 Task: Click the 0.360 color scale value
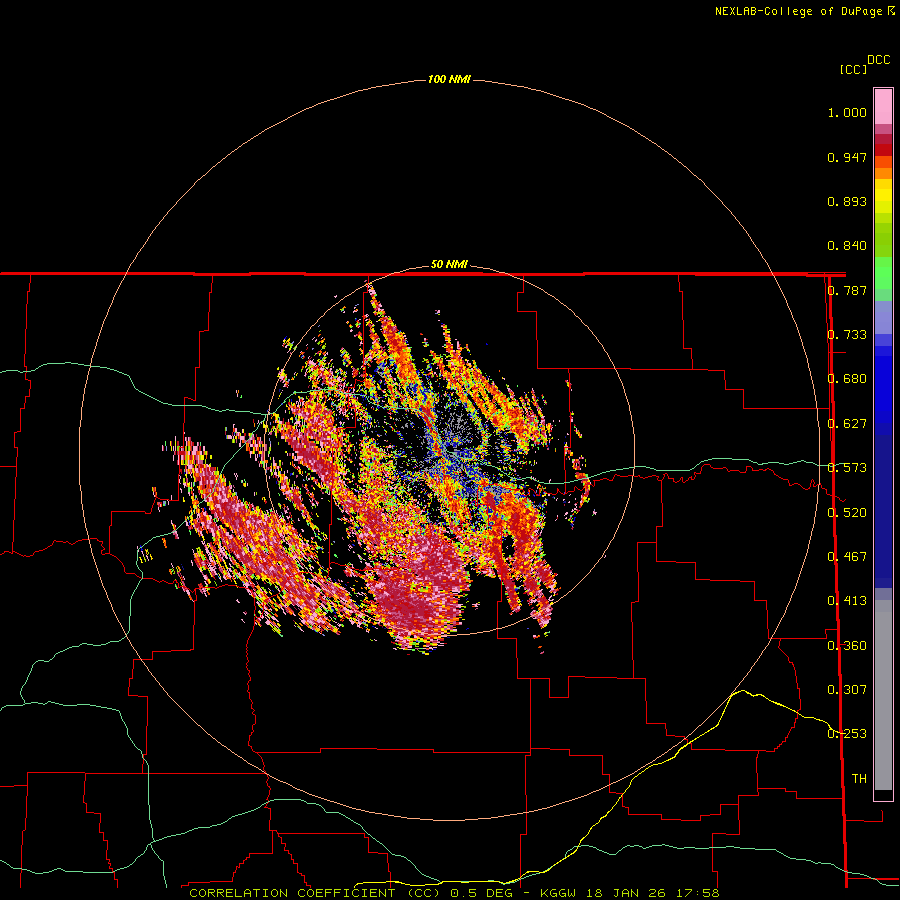tap(847, 646)
